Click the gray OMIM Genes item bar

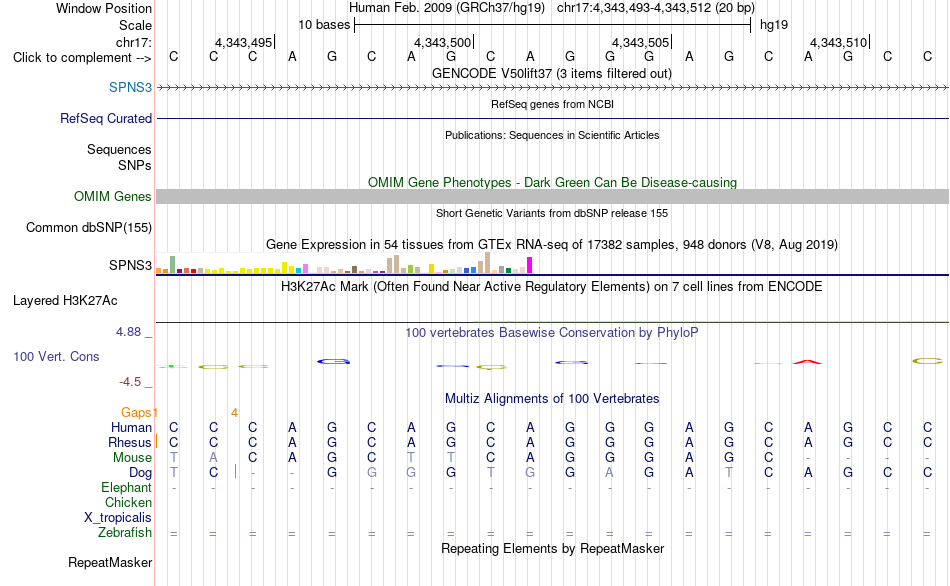tap(553, 196)
